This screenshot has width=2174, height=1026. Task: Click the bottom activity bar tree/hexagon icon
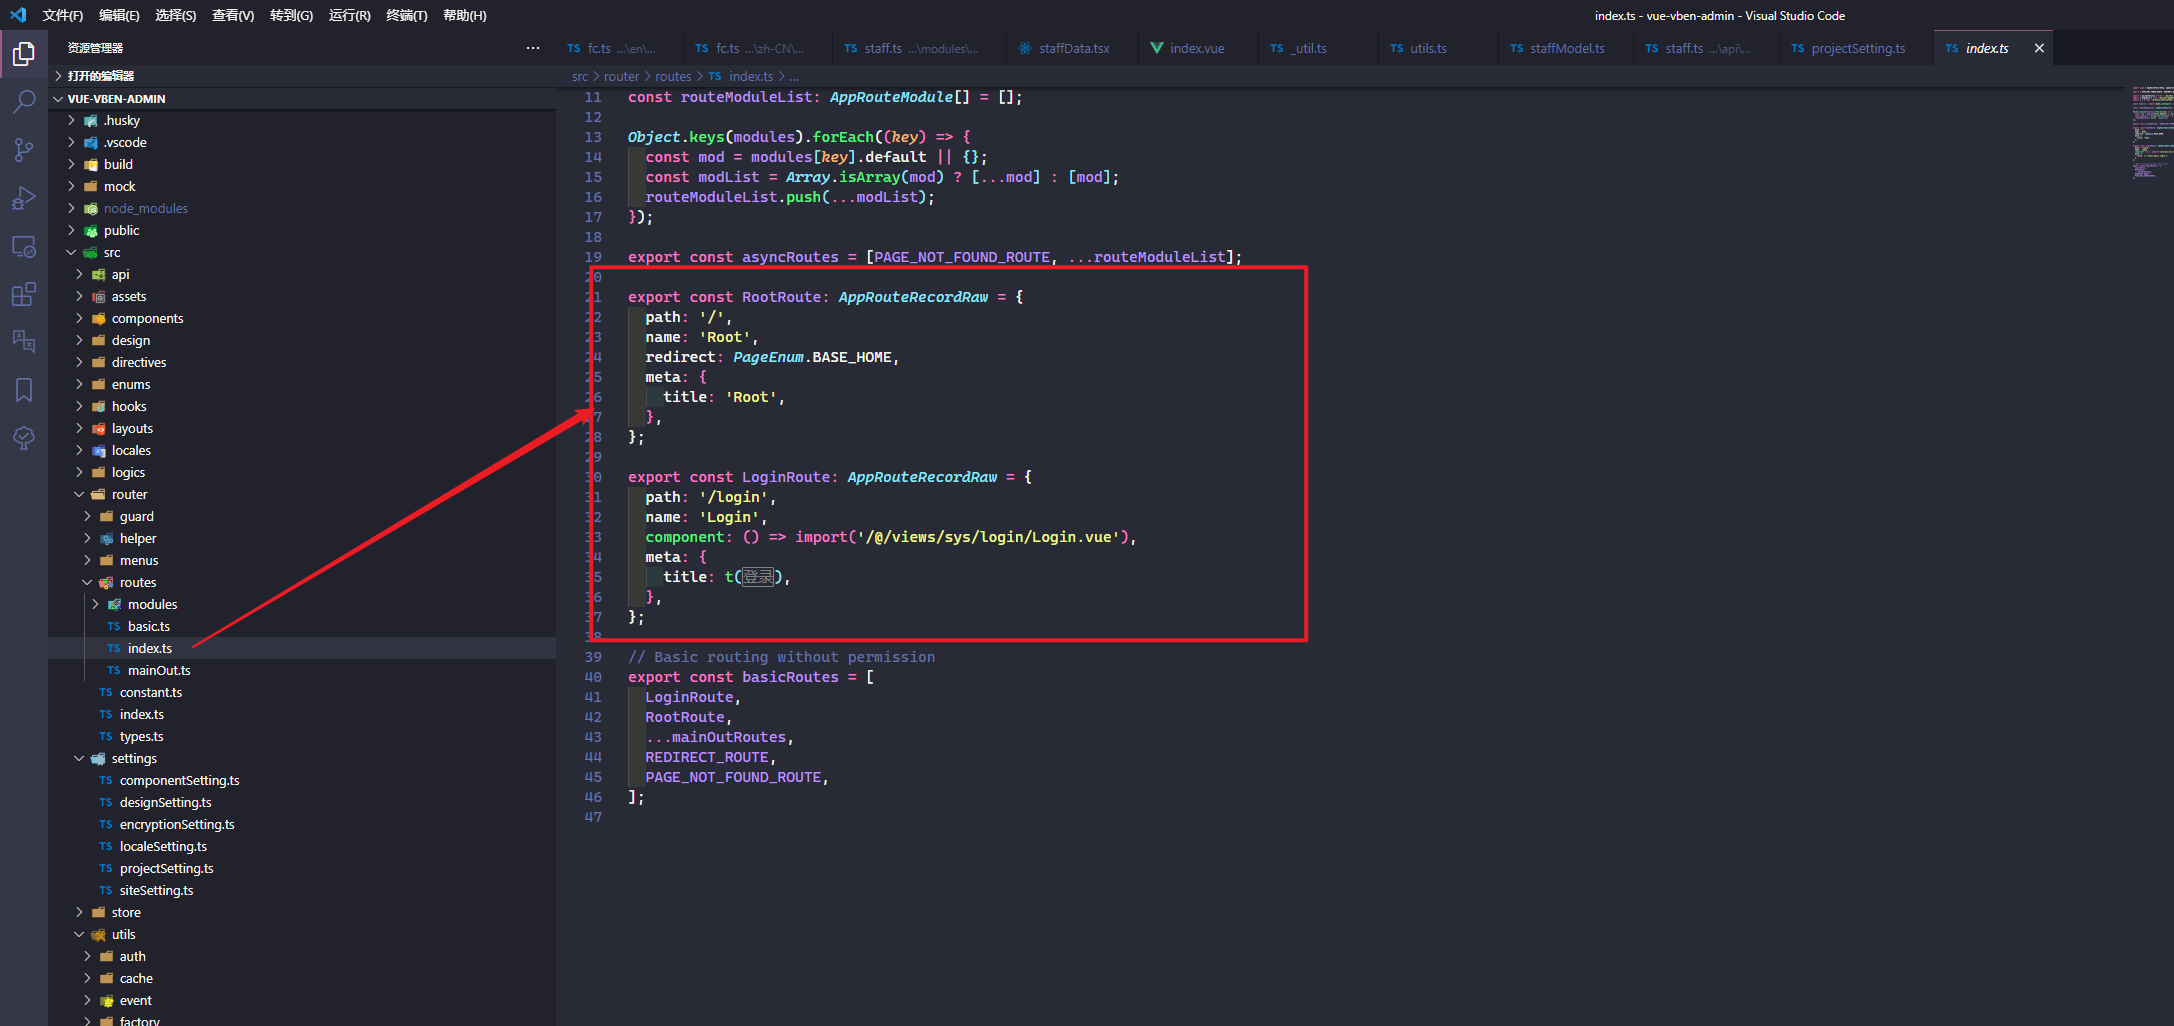point(24,437)
